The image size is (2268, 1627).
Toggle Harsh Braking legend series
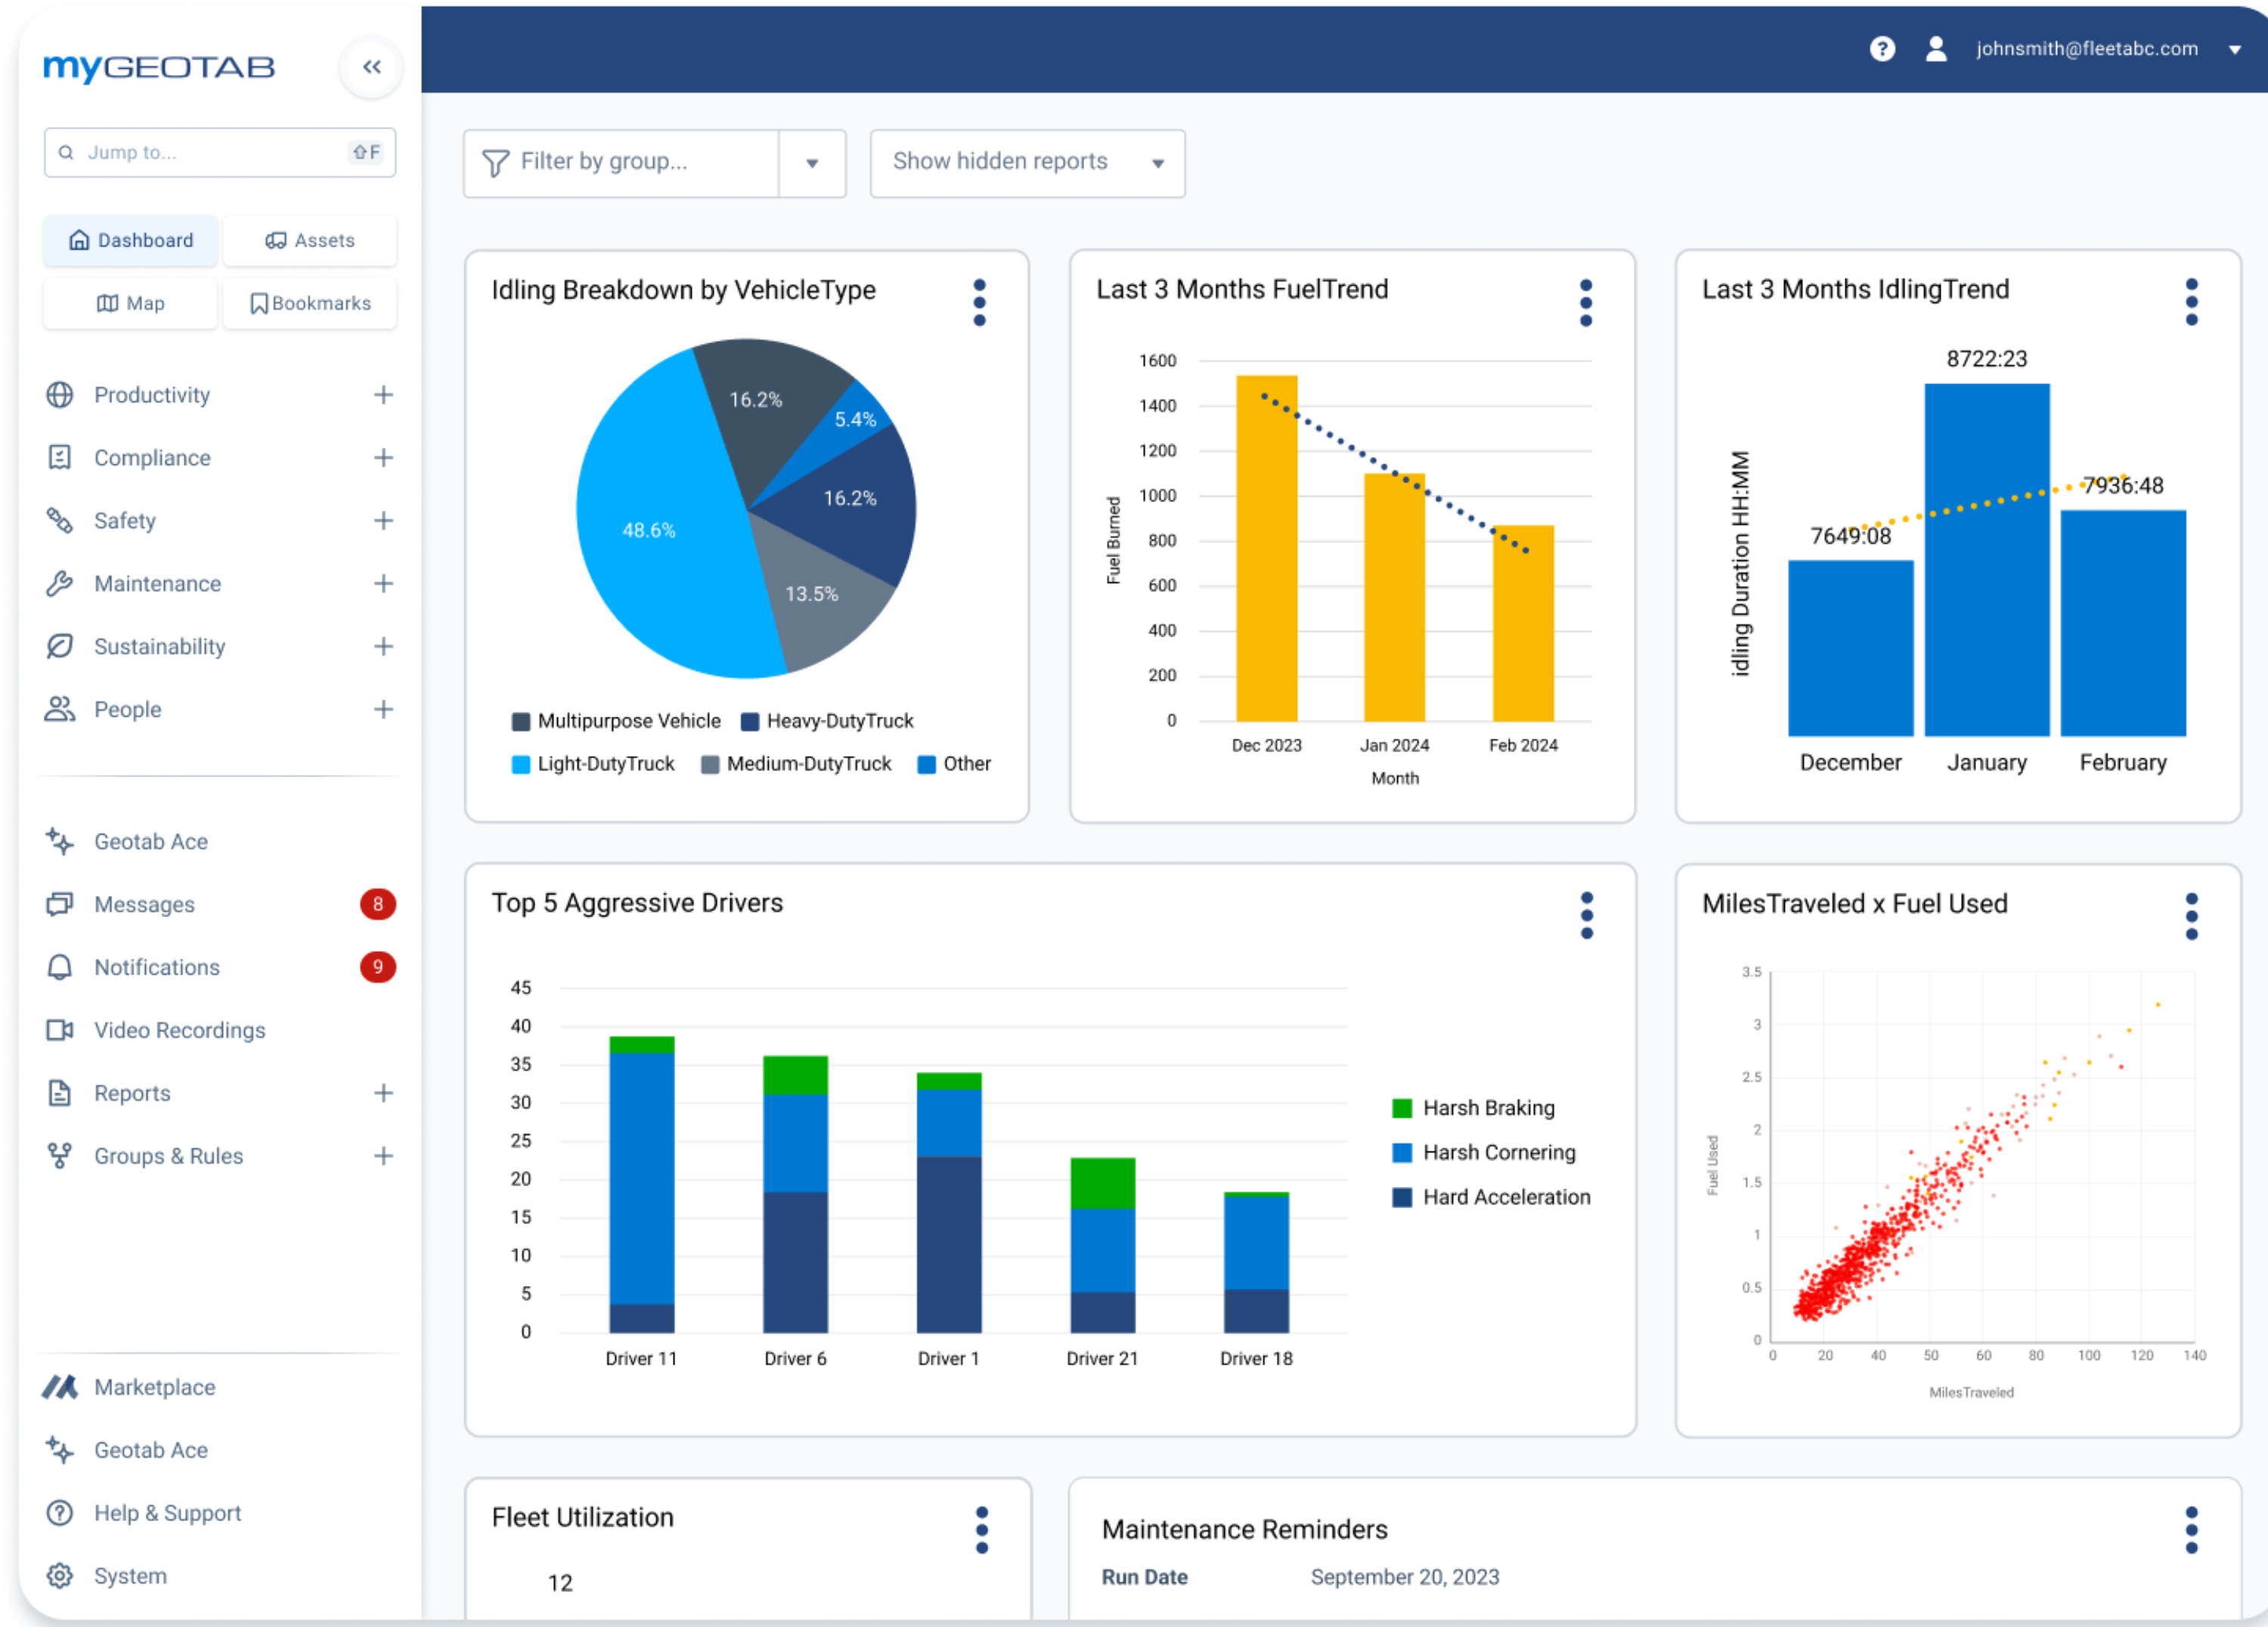tap(1474, 1108)
